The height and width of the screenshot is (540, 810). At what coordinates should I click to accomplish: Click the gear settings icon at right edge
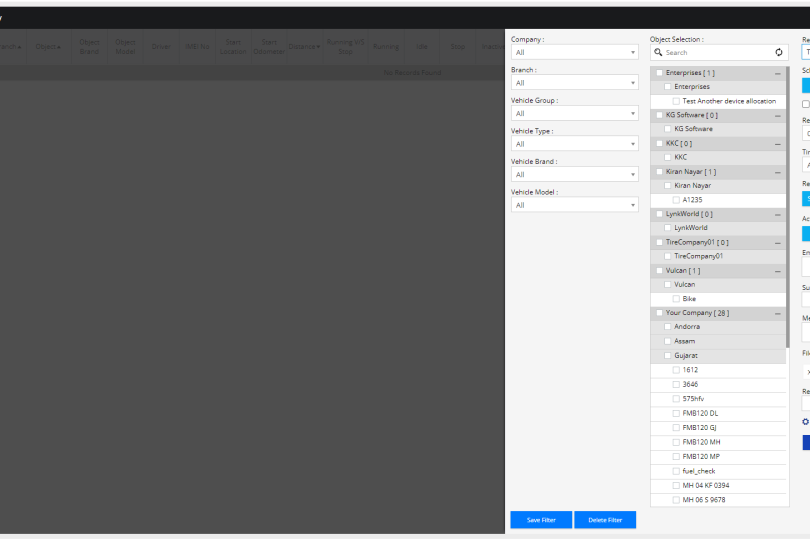(x=805, y=422)
